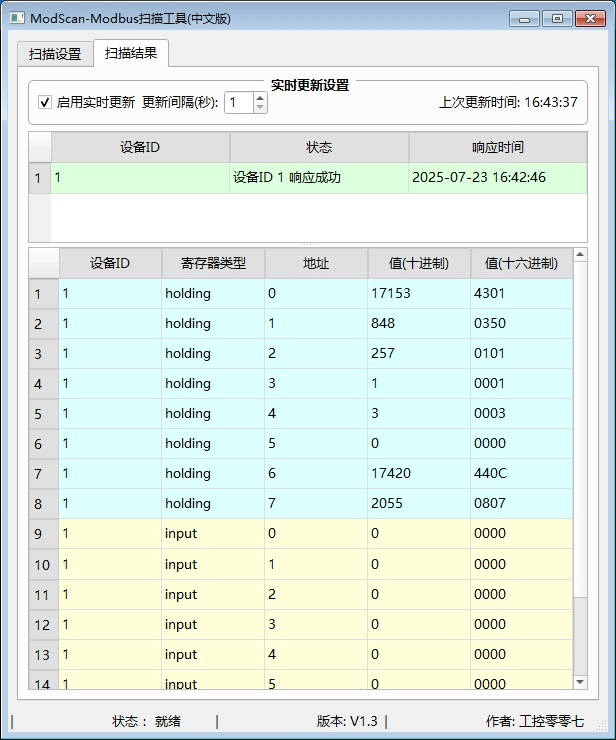Viewport: 616px width, 740px height.
Task: Click the 上次更新时间: 16:43:37 label
Action: click(x=508, y=102)
